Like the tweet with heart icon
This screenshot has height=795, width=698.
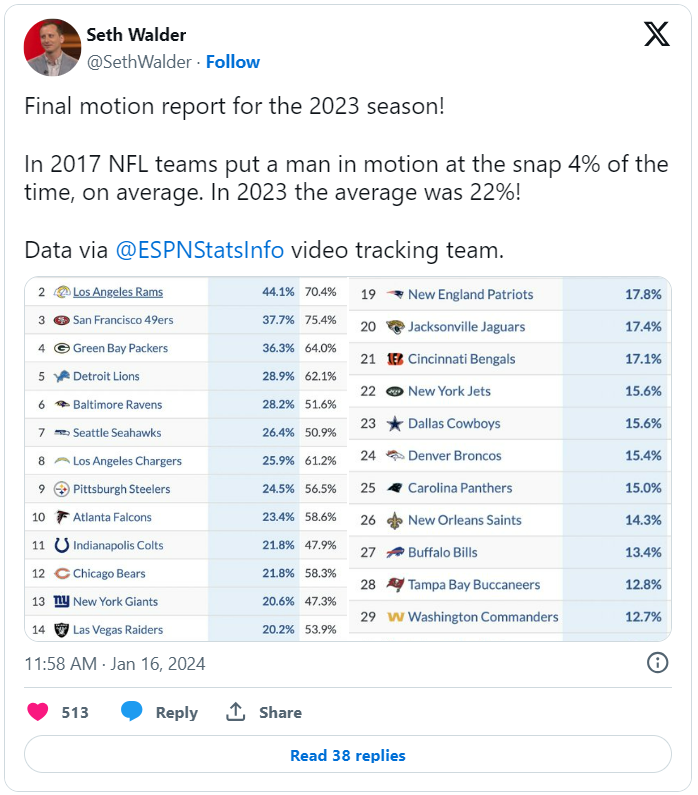click(x=37, y=712)
